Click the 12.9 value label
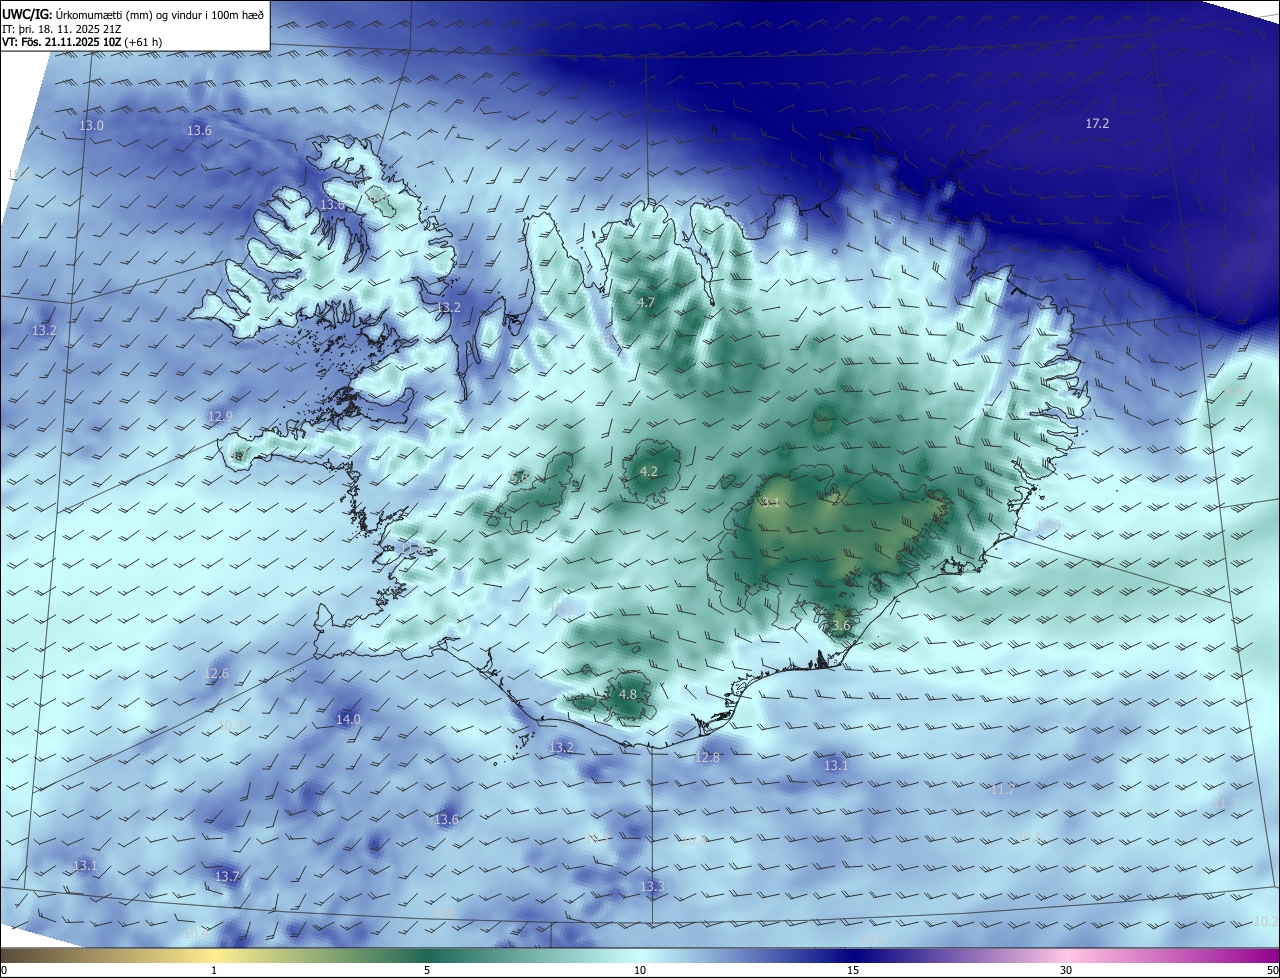Viewport: 1280px width, 978px height. pos(220,417)
